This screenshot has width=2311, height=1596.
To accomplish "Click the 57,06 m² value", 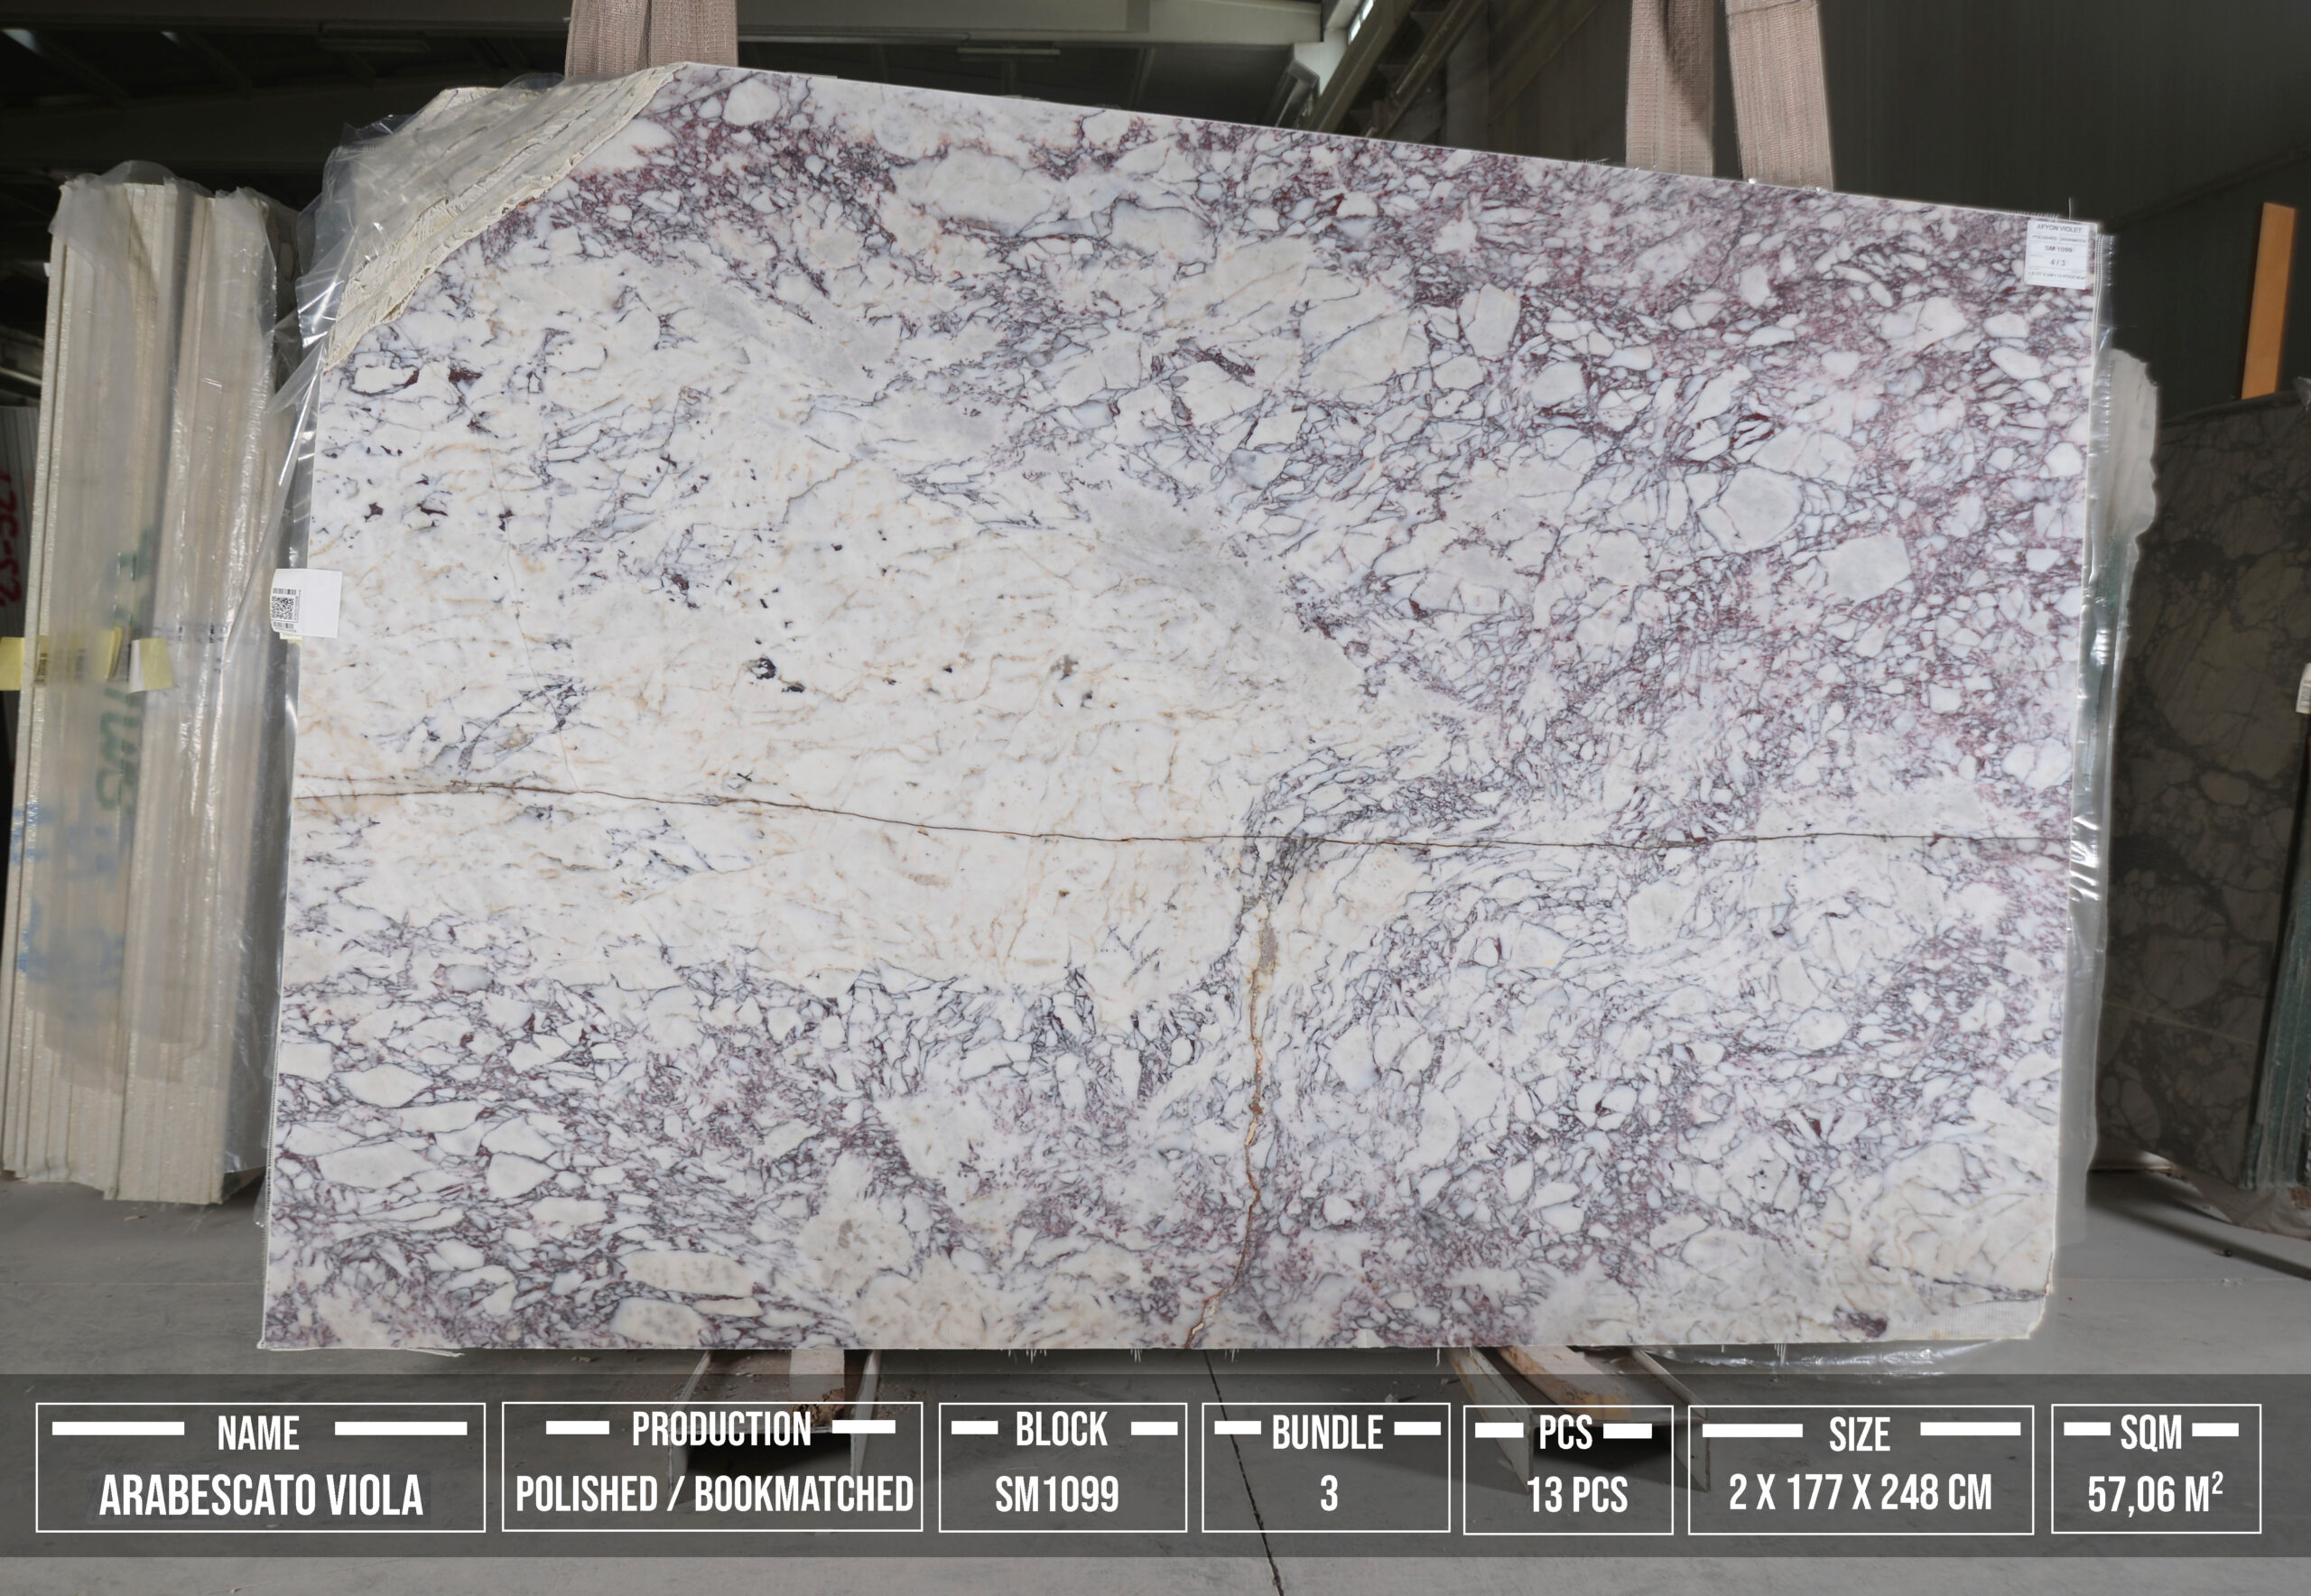I will pyautogui.click(x=2154, y=1495).
